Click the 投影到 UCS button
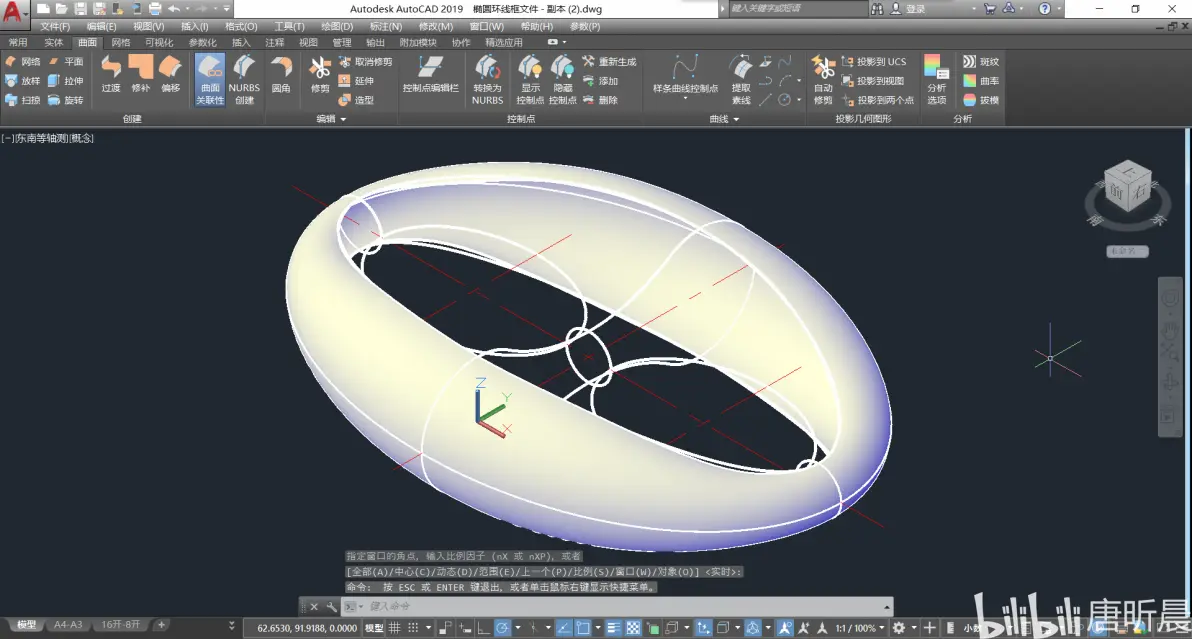 click(x=873, y=62)
